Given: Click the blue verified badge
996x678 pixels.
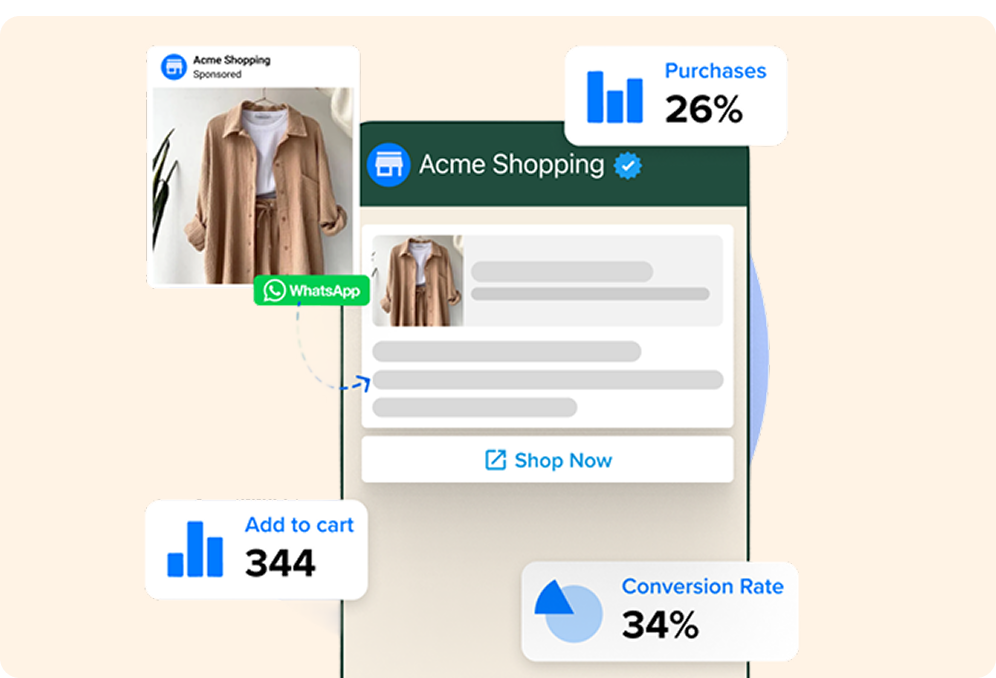Looking at the screenshot, I should (x=628, y=165).
